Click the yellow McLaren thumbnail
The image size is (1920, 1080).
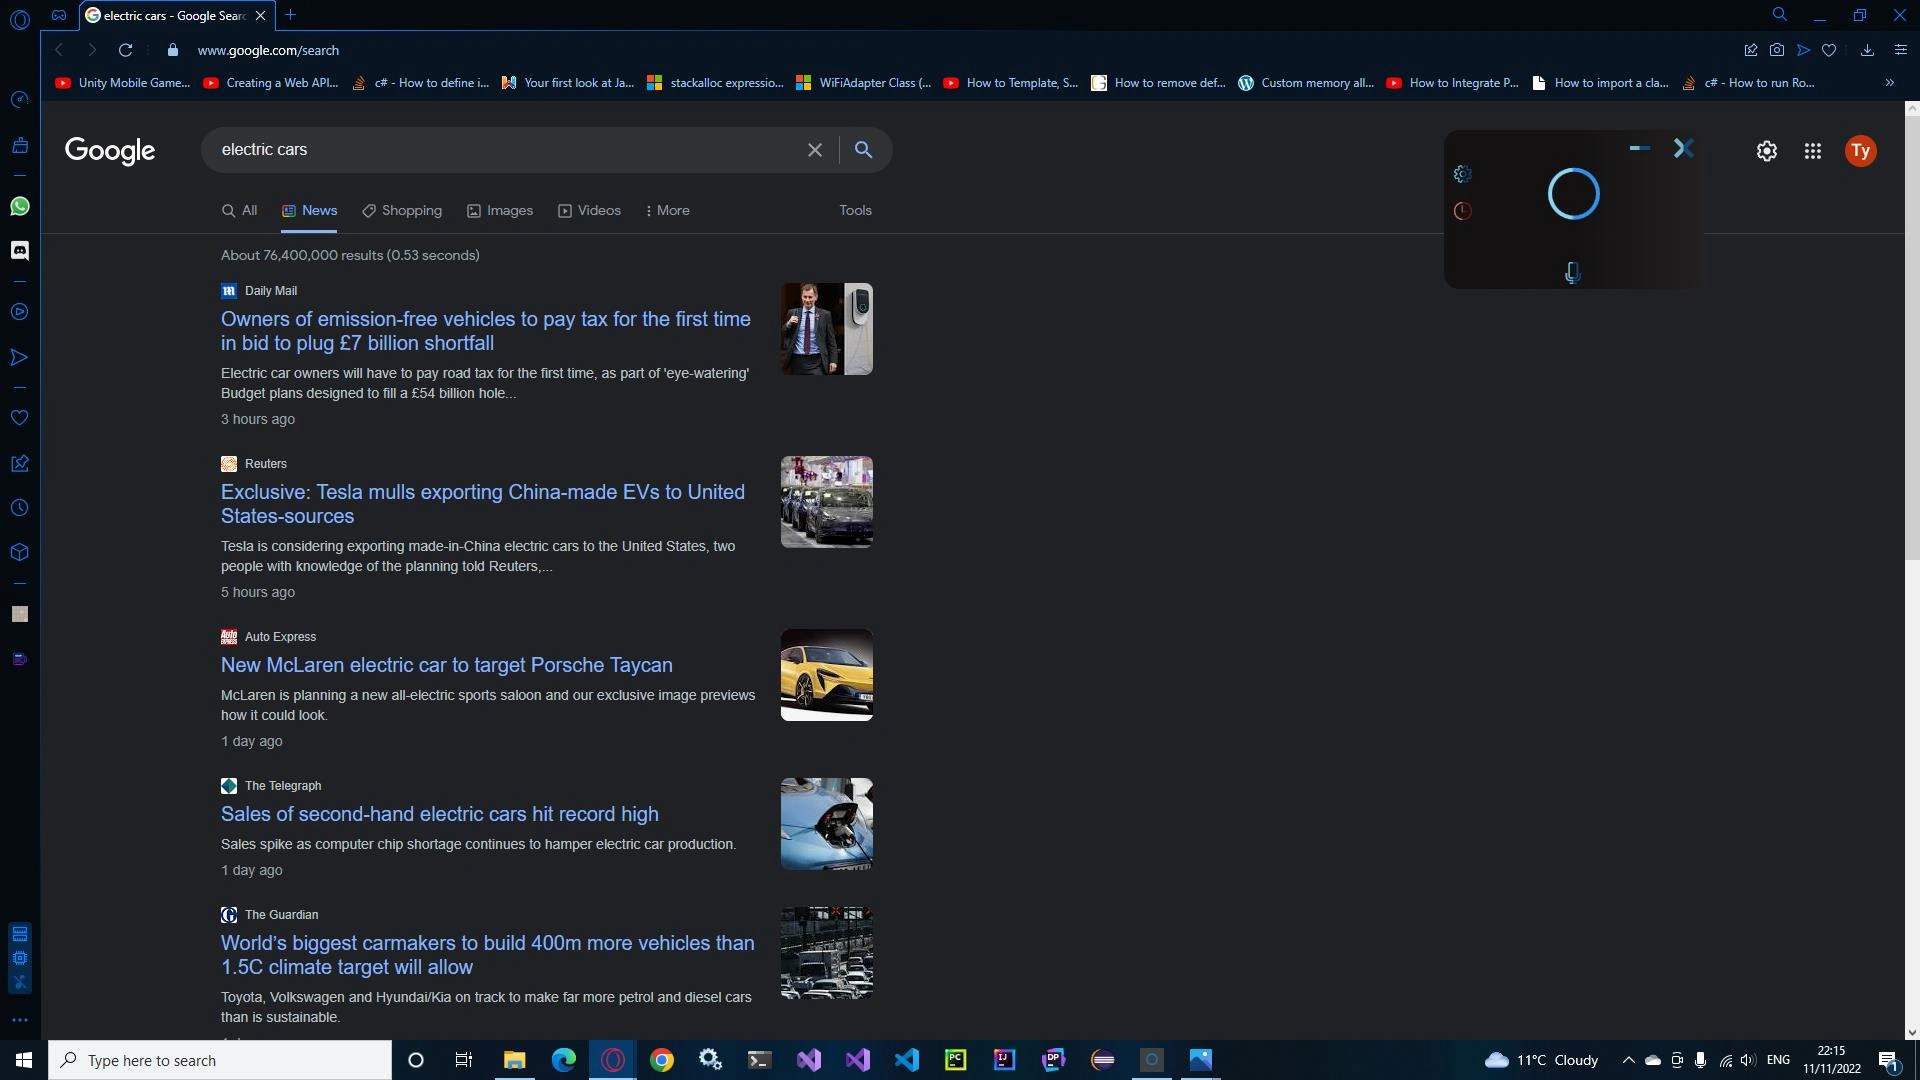tap(827, 675)
